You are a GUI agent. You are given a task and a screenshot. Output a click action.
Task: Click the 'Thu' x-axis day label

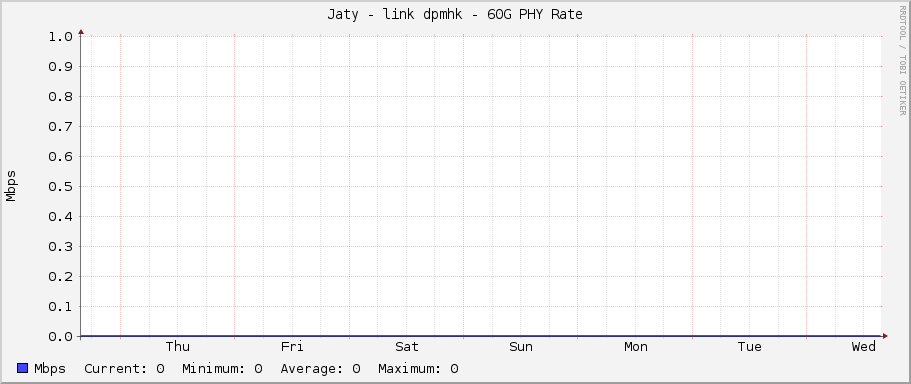point(178,347)
